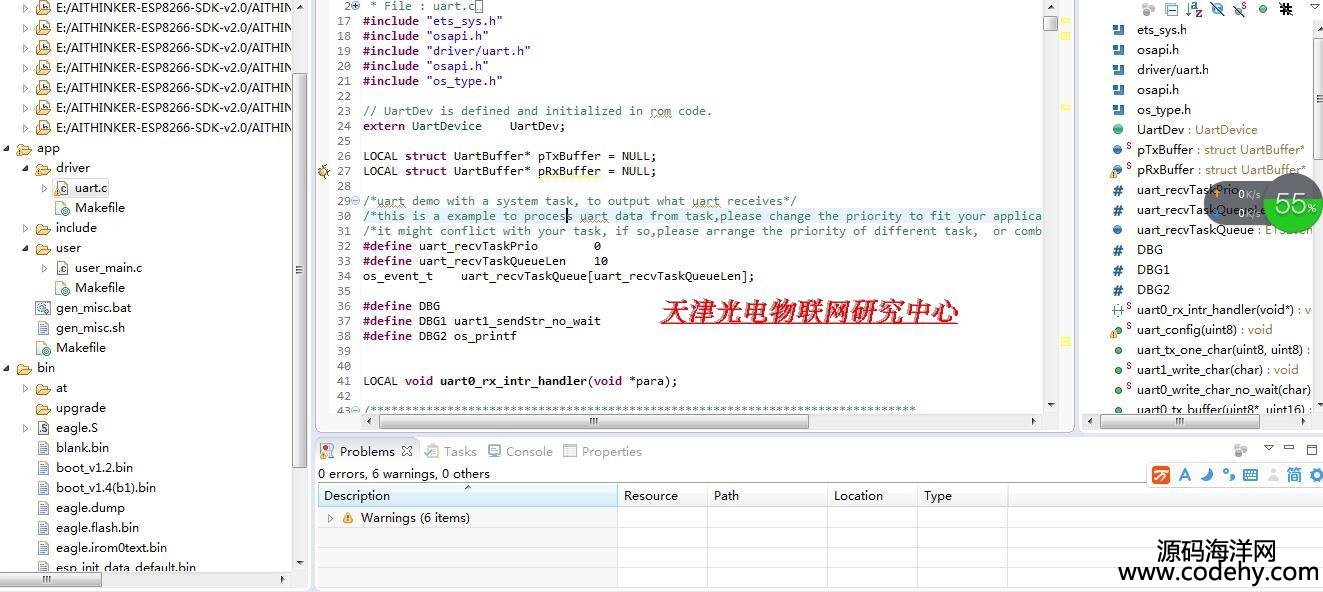This screenshot has width=1323, height=592.
Task: Click Collapse All icon in Outline toolbar
Action: (x=1171, y=9)
